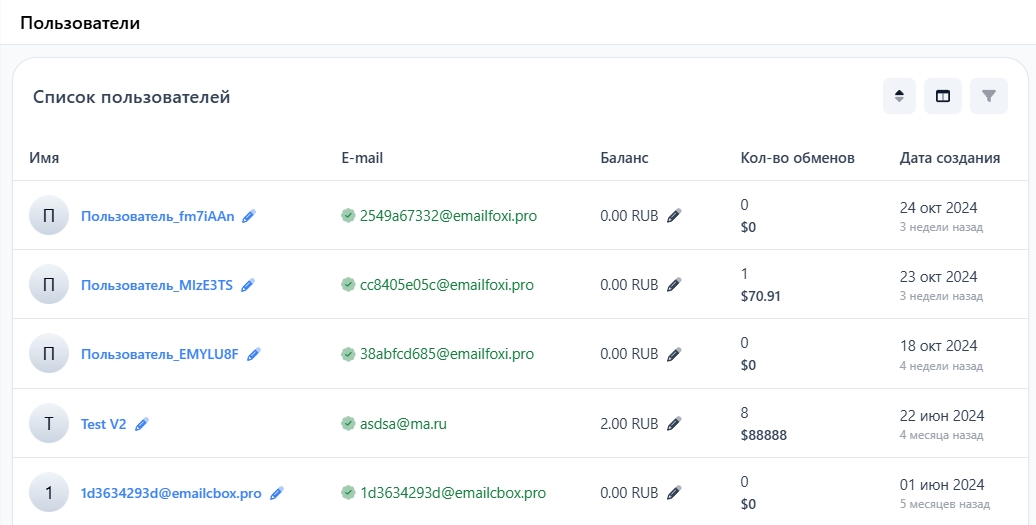Click the 1d3634293d@emailcbox.pro name link
Image resolution: width=1036 pixels, height=525 pixels.
171,493
